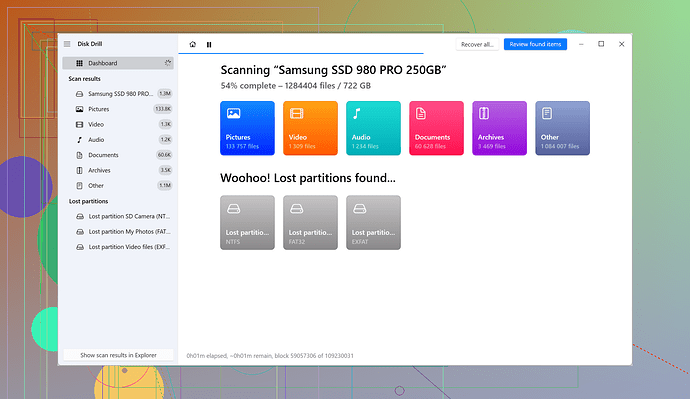Viewport: 690px width, 399px height.
Task: Open the Other files category tile
Action: coord(562,128)
